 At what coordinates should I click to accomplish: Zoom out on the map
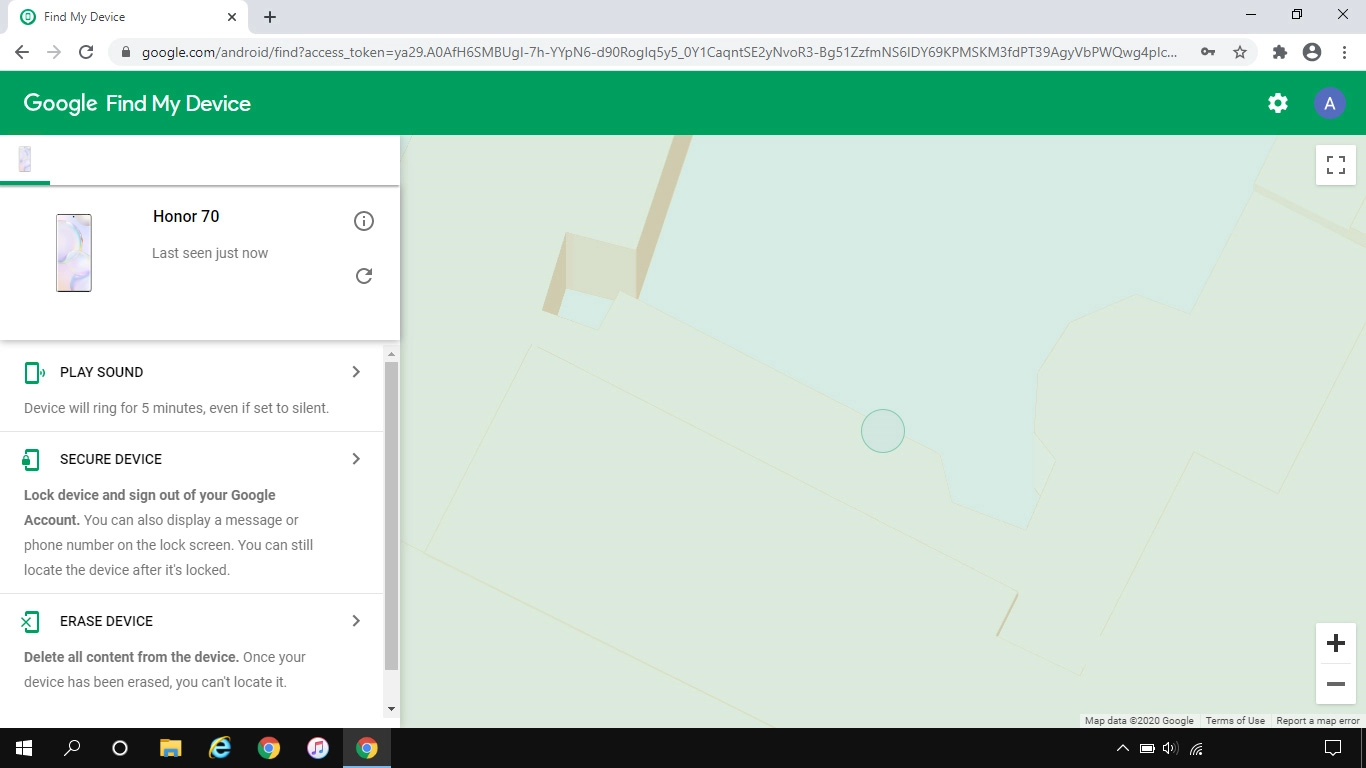click(1335, 684)
